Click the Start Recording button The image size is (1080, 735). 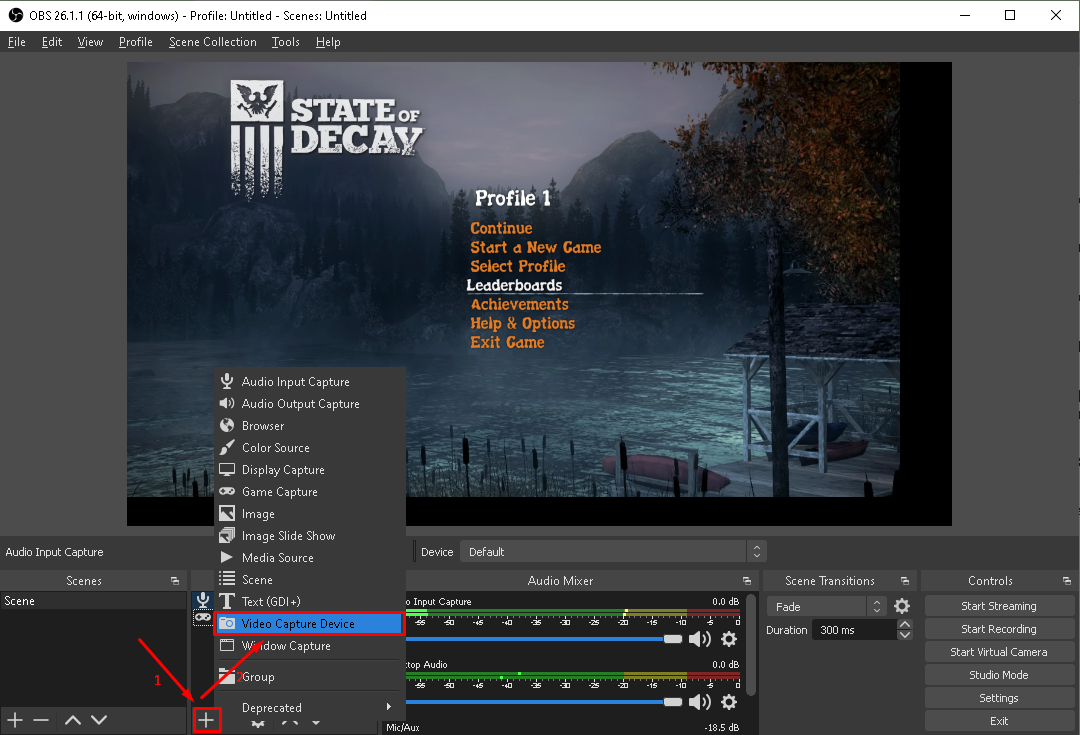coord(999,629)
